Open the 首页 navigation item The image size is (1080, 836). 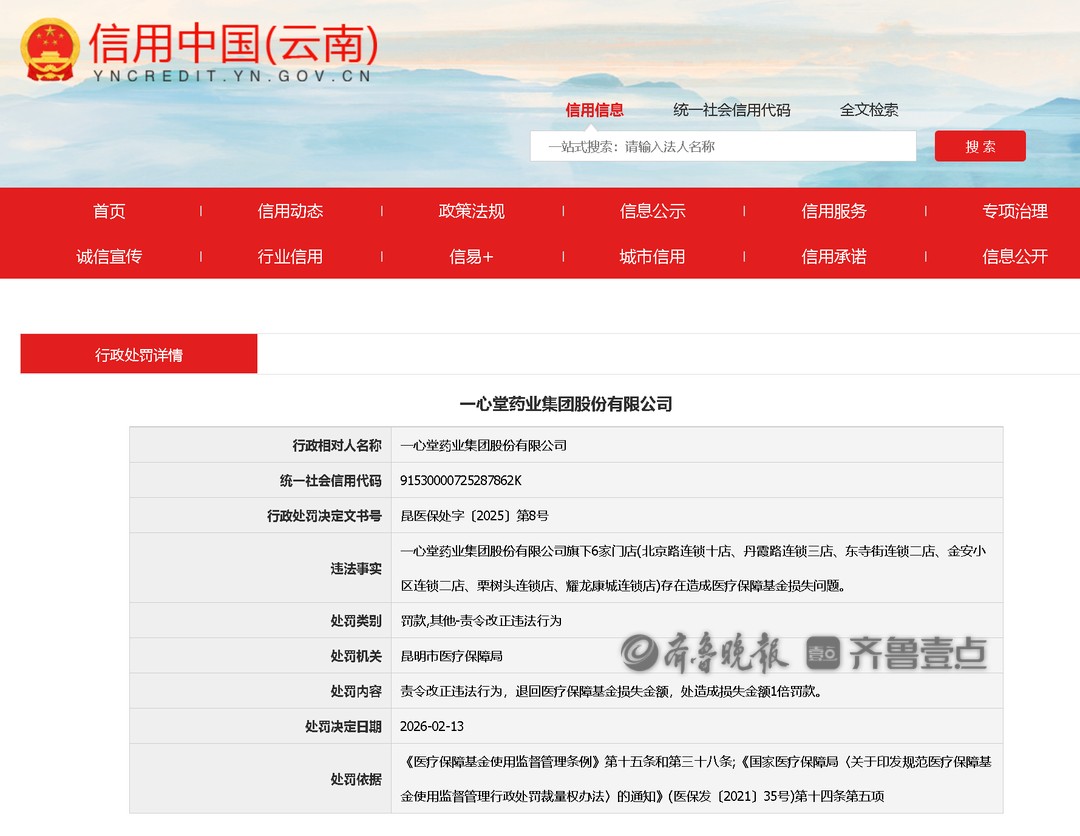109,211
